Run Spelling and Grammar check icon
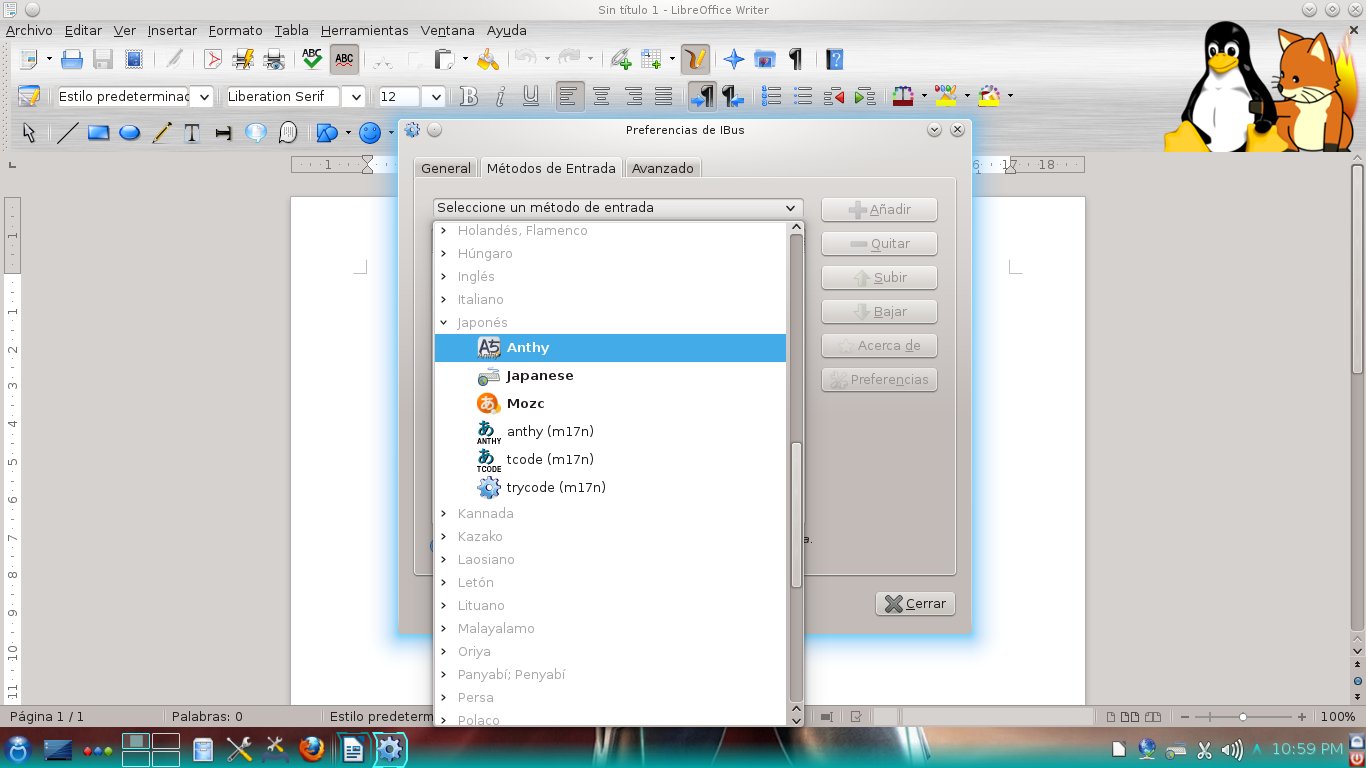1366x768 pixels. [x=312, y=59]
